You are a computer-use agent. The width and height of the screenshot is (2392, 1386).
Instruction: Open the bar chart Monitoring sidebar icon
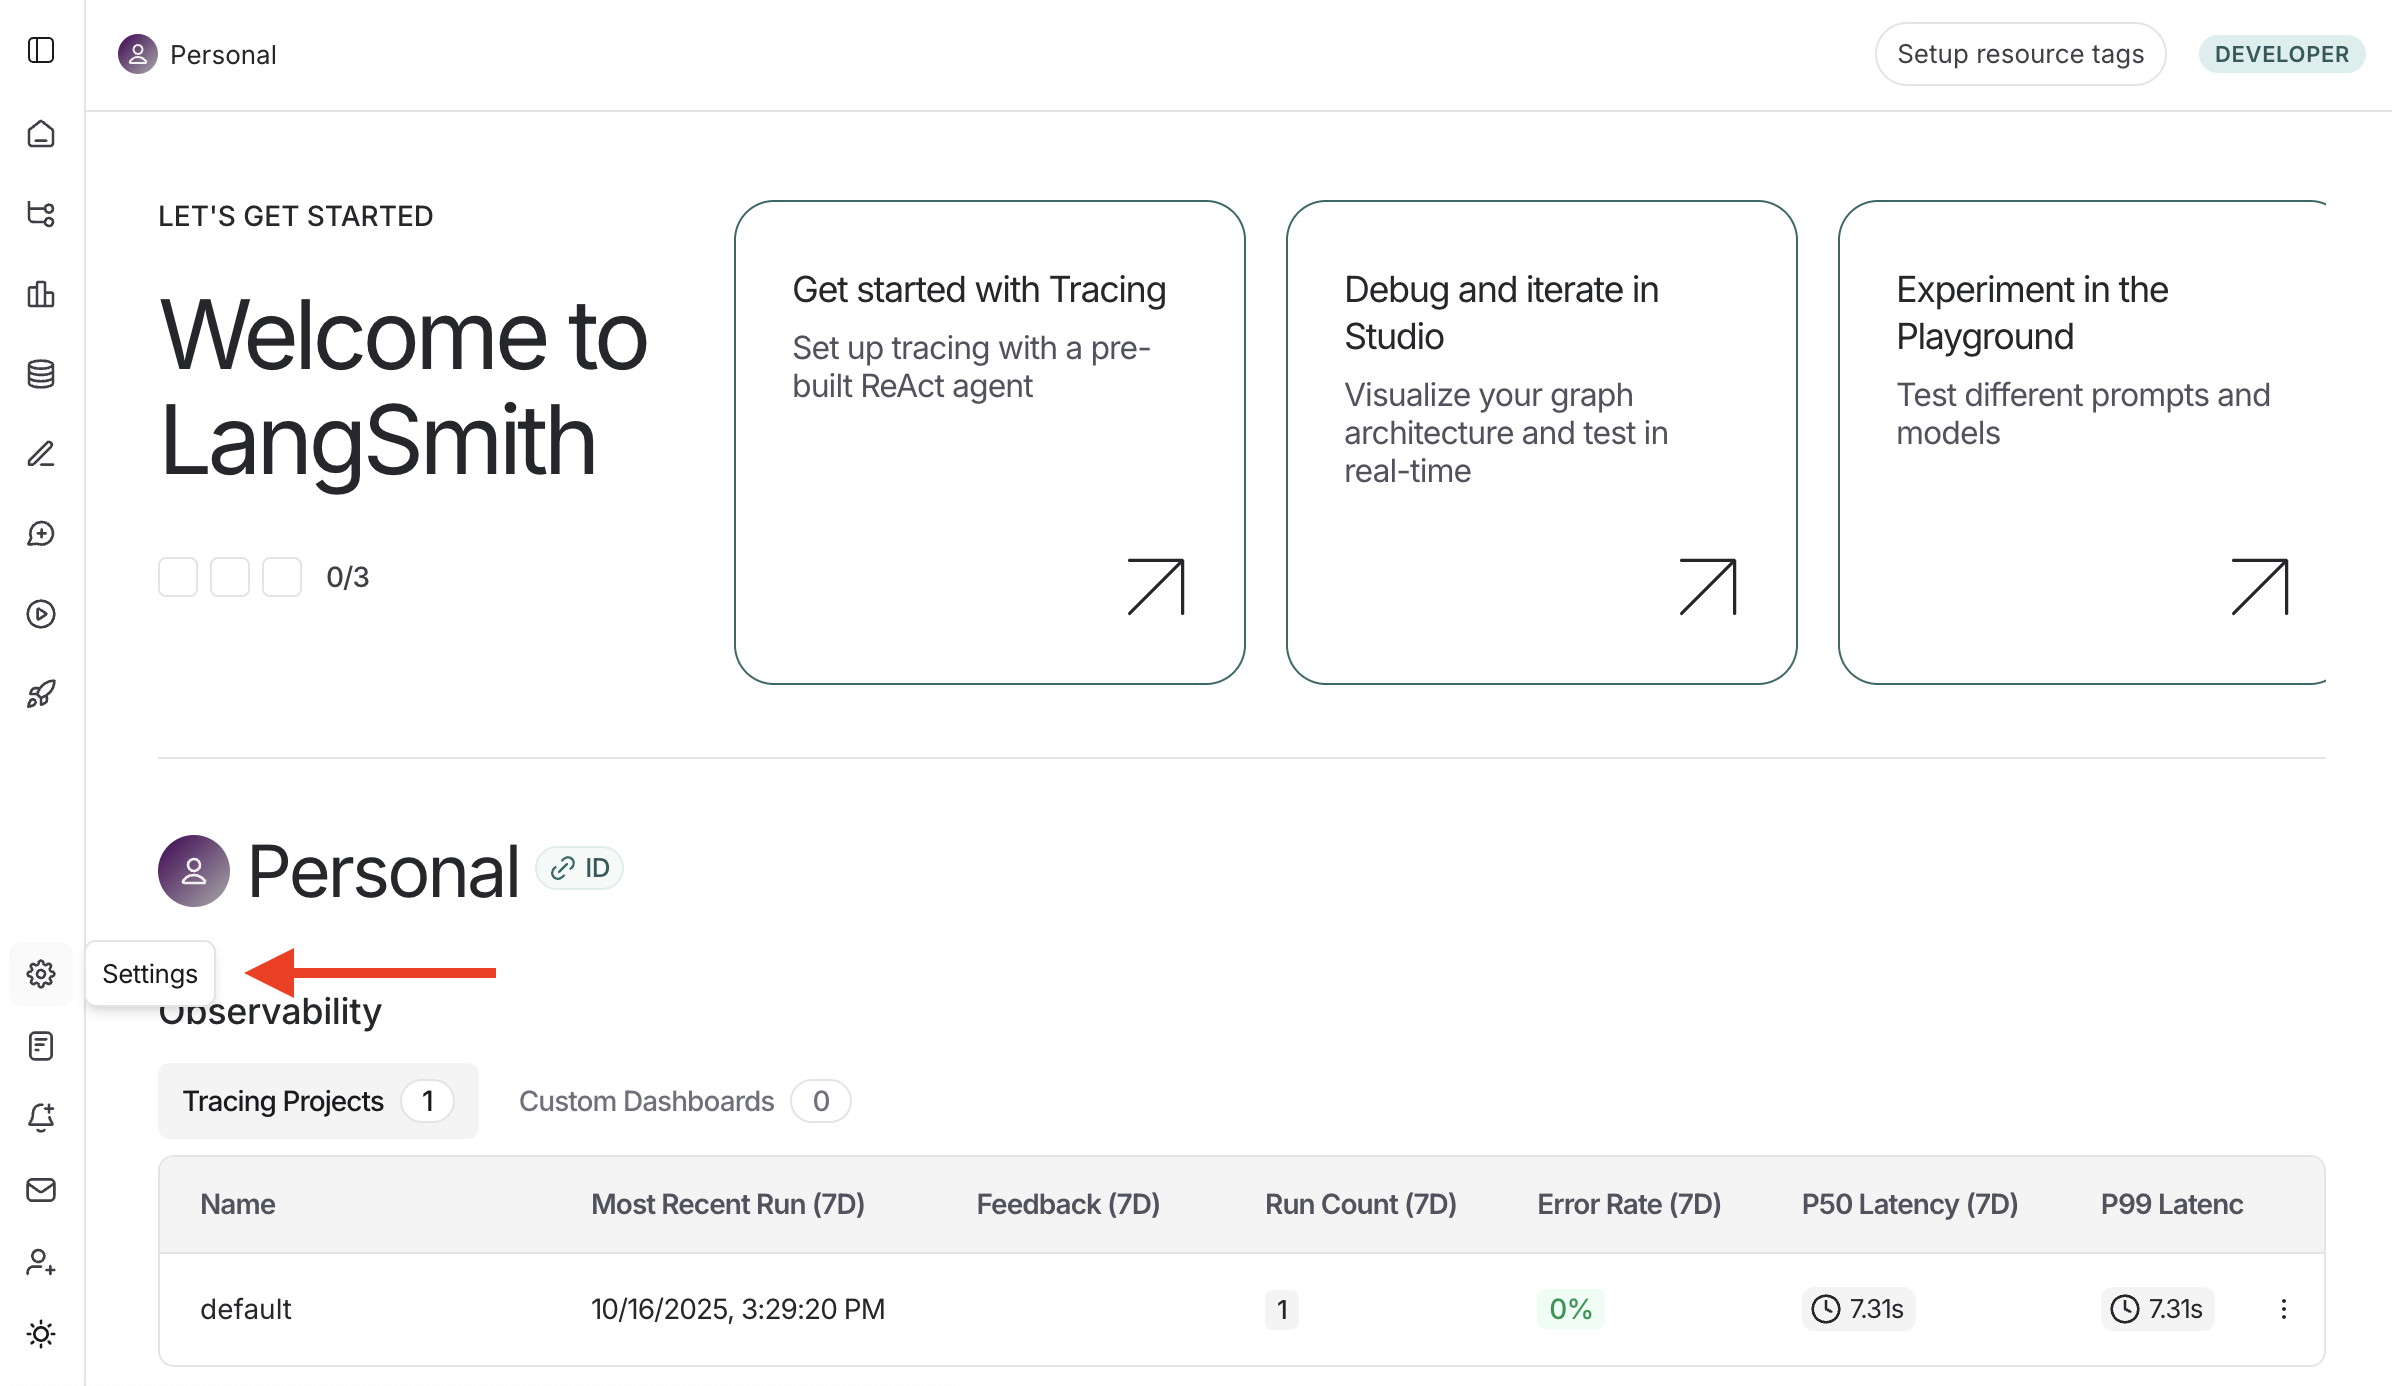(x=41, y=294)
